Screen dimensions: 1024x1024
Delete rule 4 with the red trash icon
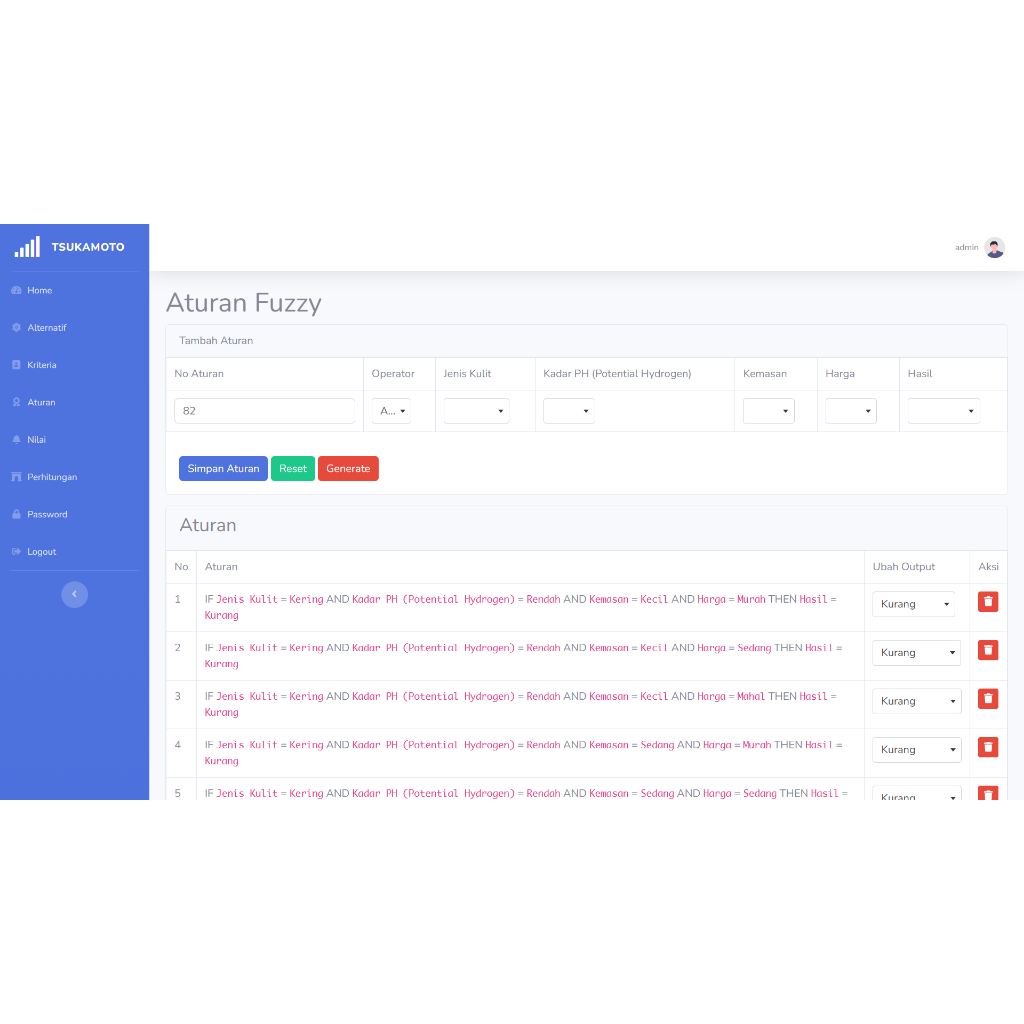point(987,747)
